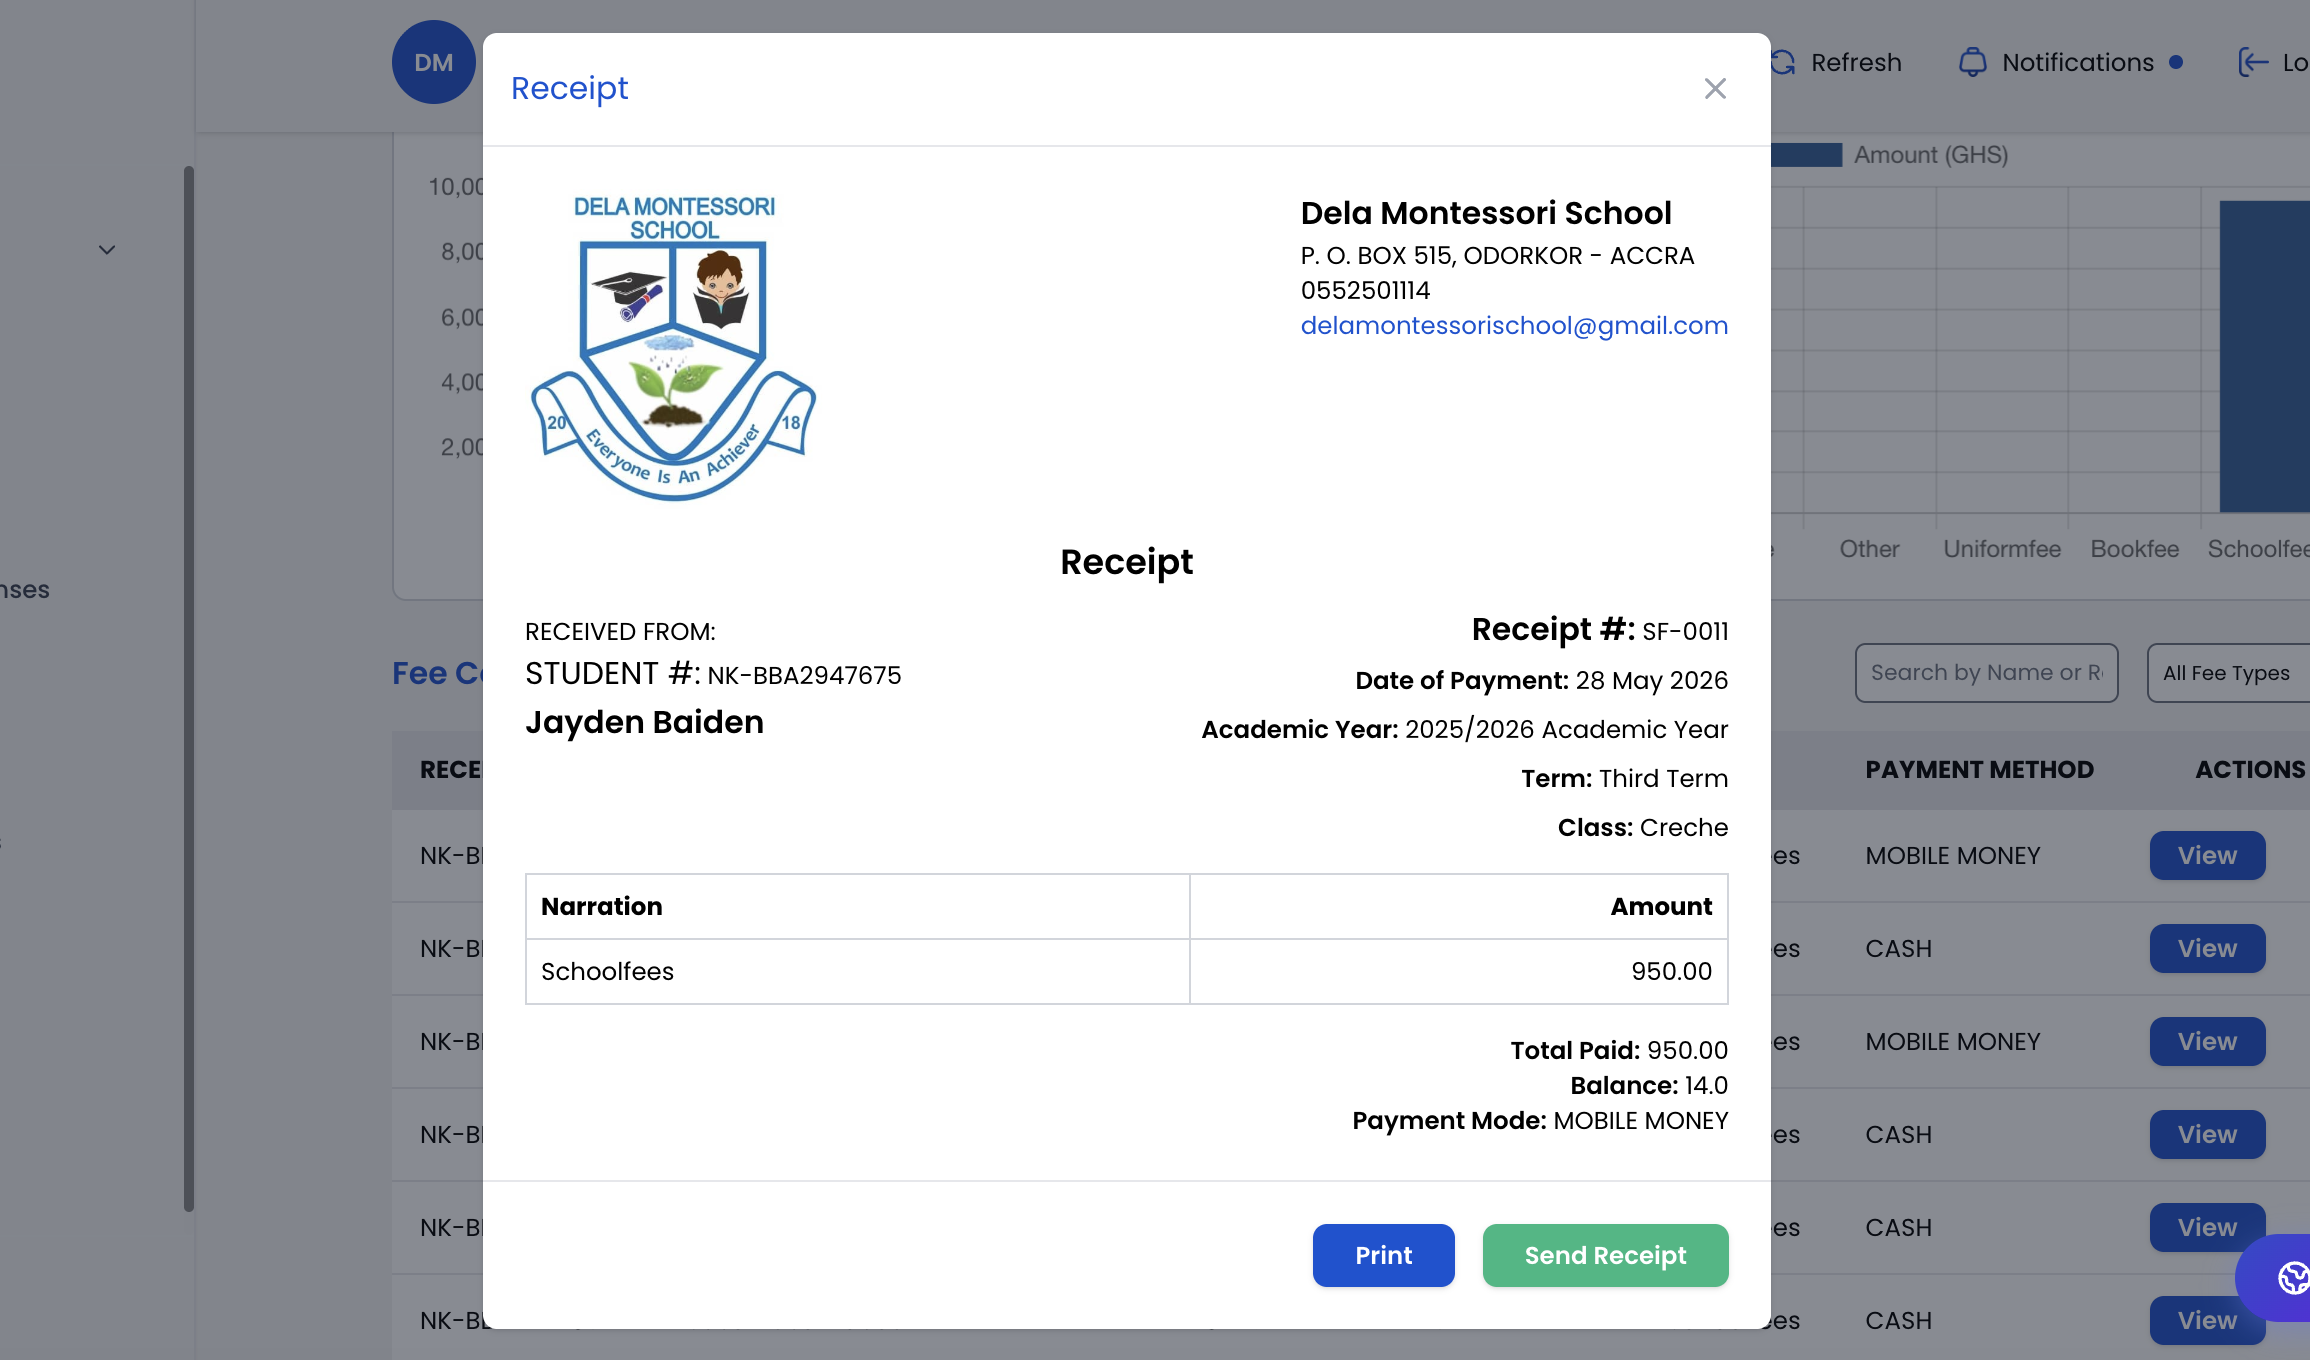Click the ACTIONS column header
Image resolution: width=2310 pixels, height=1360 pixels.
[x=2250, y=770]
